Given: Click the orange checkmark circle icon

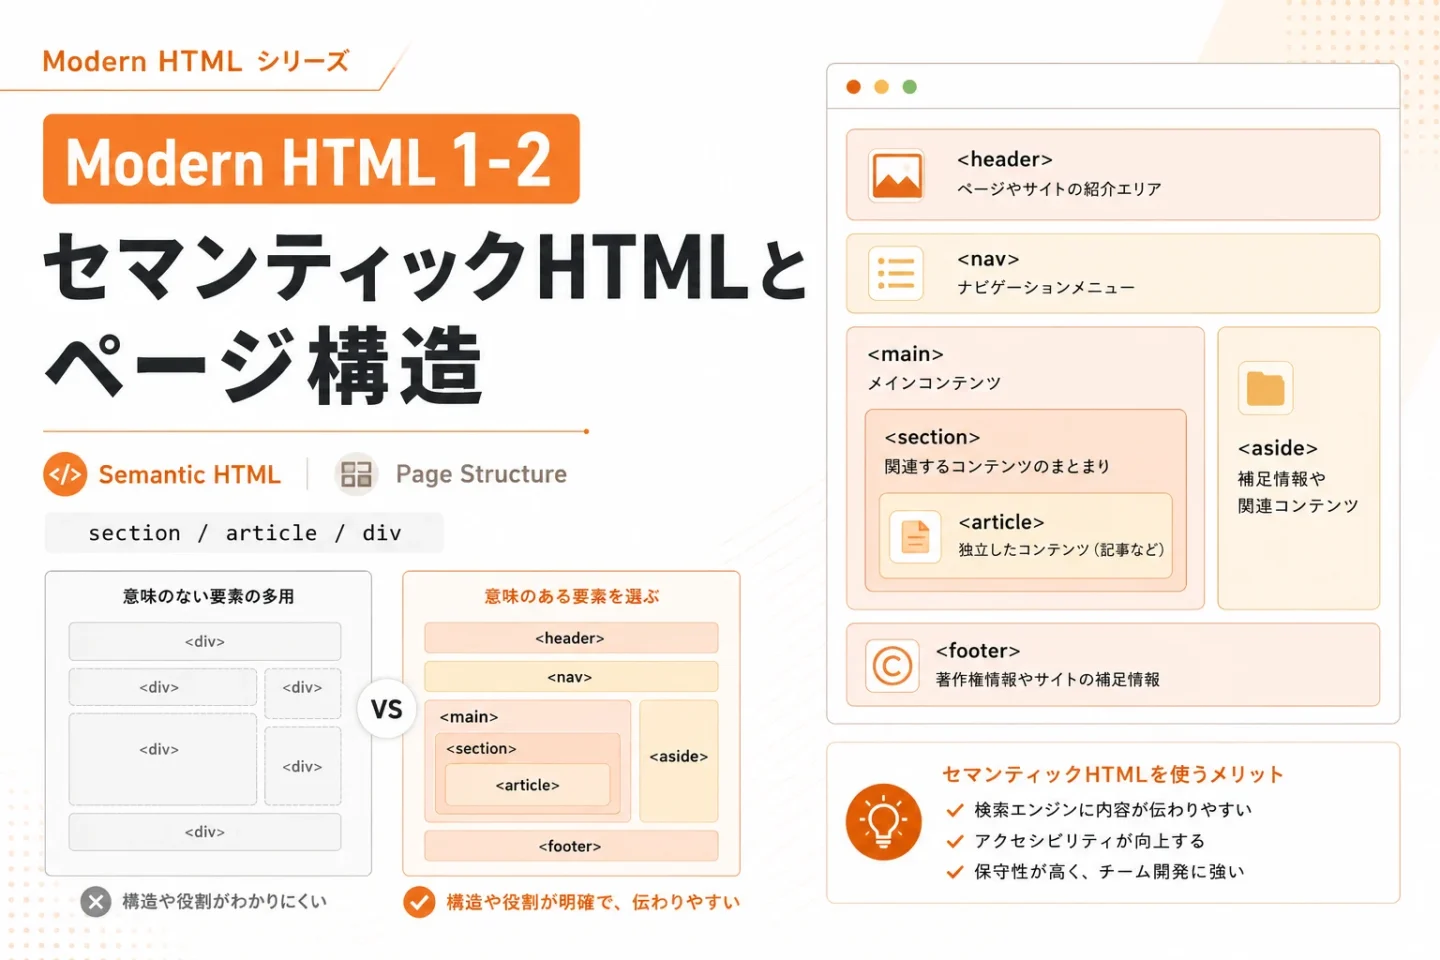Looking at the screenshot, I should pyautogui.click(x=419, y=902).
